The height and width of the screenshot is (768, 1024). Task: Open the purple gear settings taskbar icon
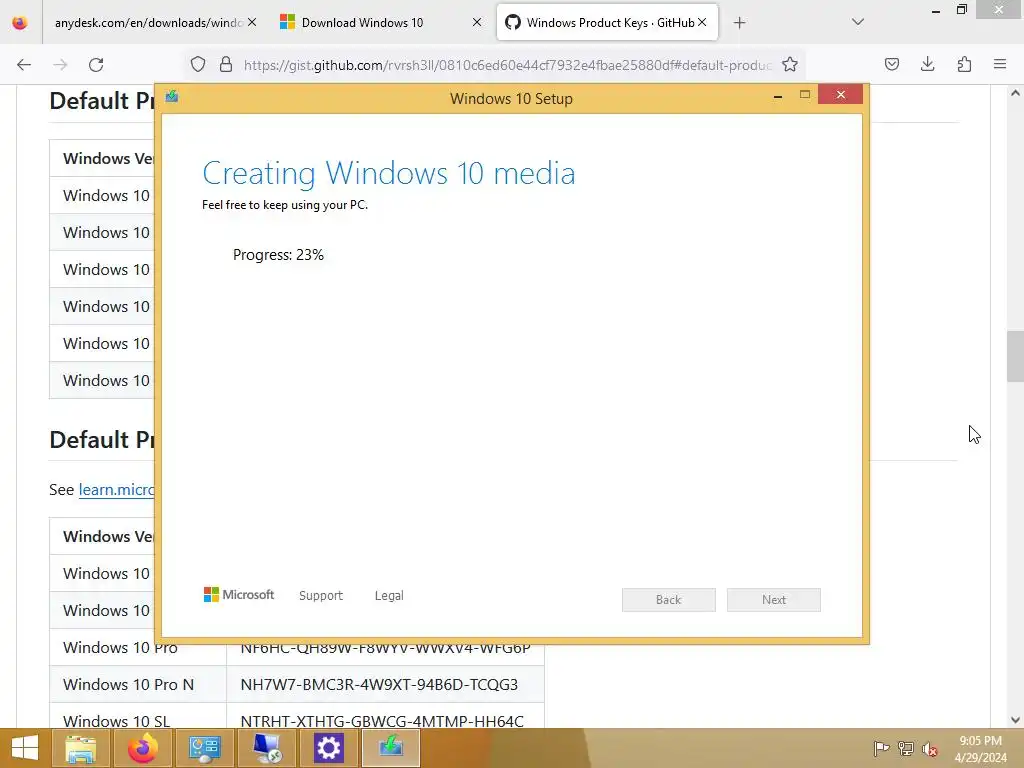click(x=328, y=748)
